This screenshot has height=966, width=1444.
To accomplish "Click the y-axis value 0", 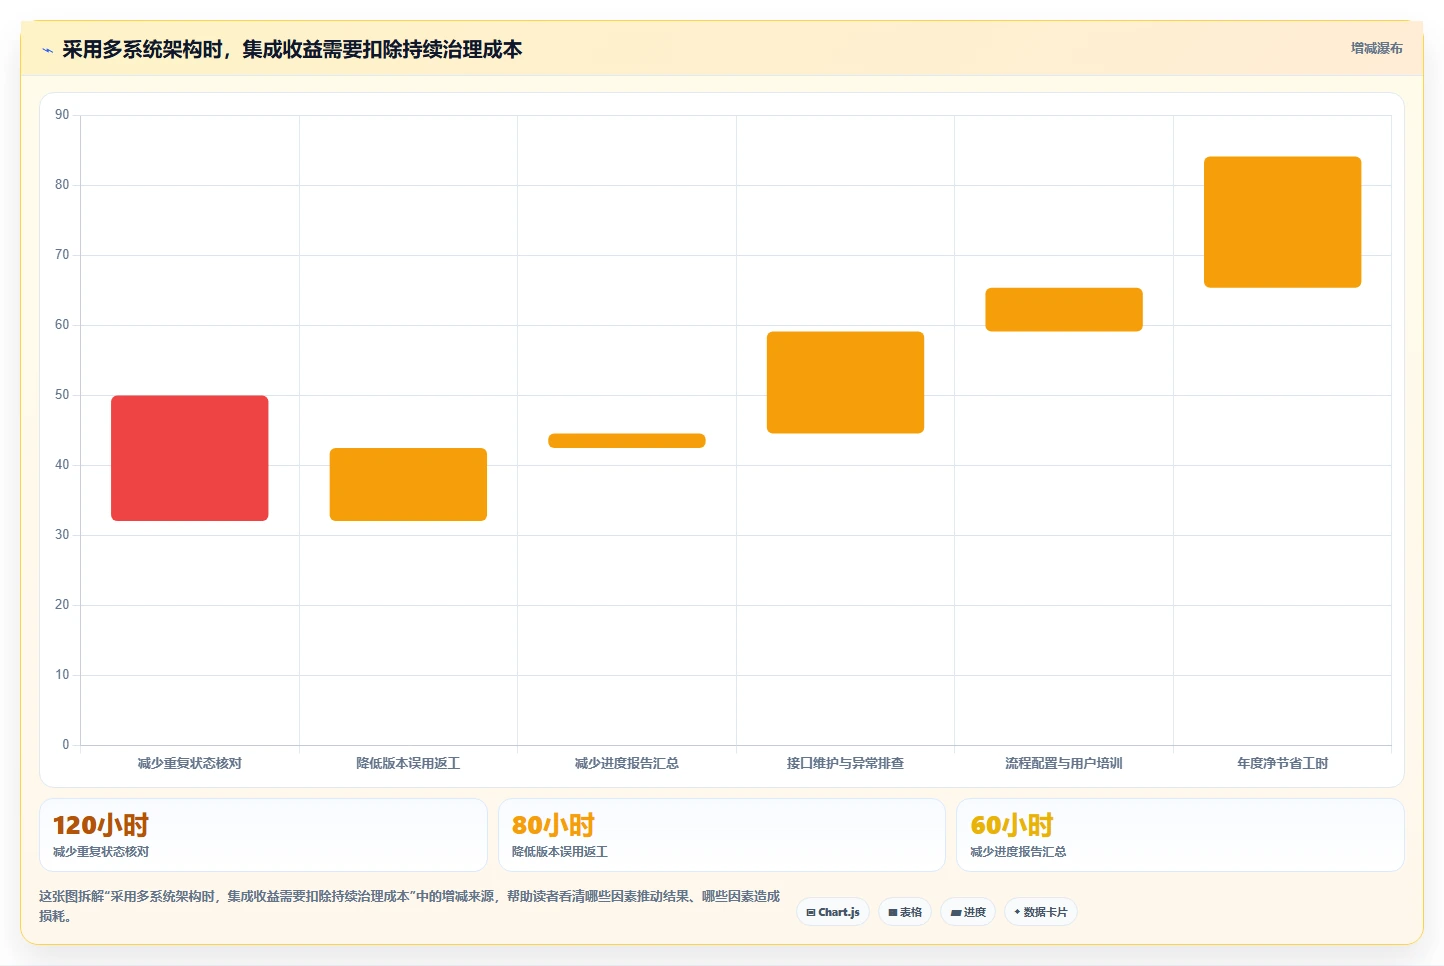I will click(x=66, y=745).
